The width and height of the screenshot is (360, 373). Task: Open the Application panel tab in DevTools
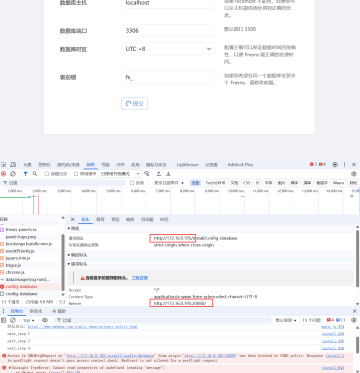tap(135, 165)
